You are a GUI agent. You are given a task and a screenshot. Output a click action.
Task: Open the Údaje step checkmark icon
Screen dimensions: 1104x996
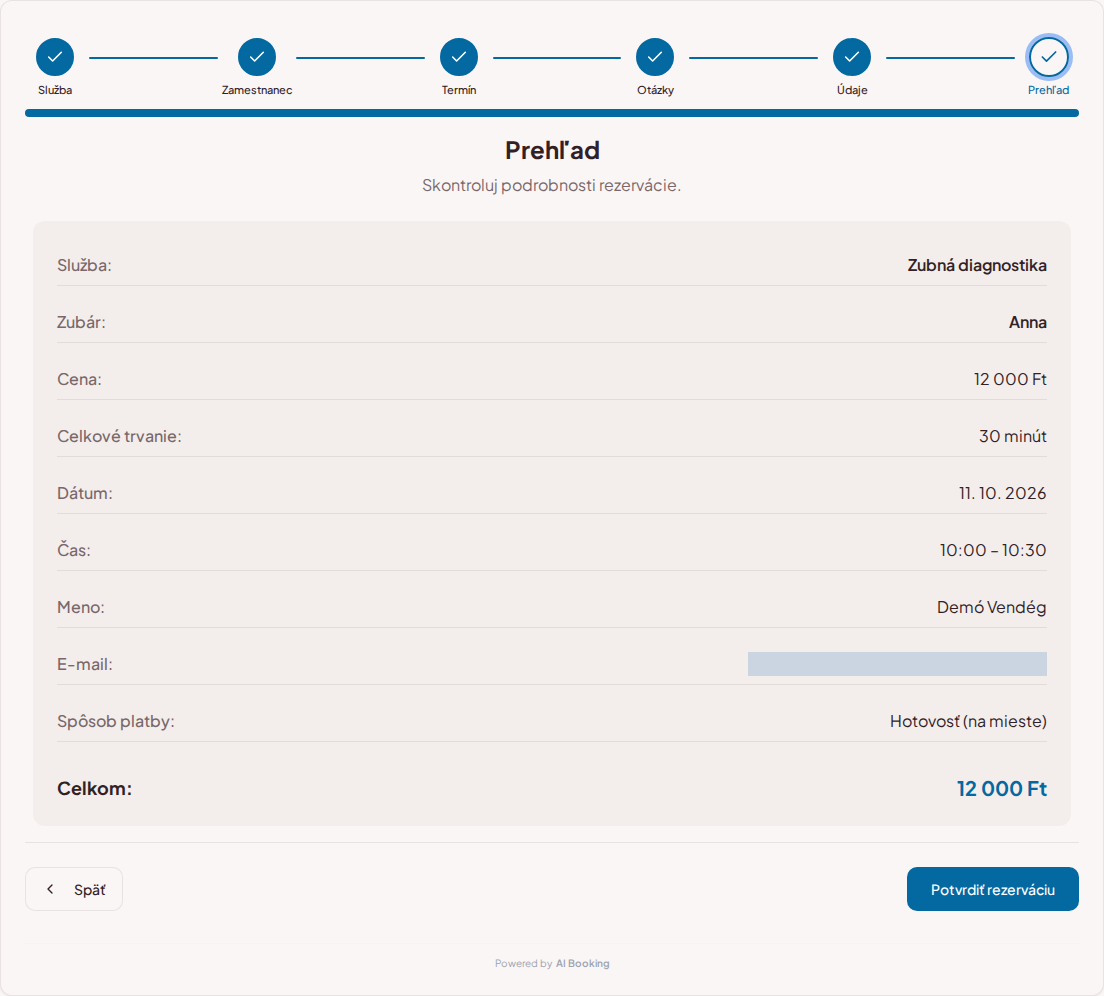tap(852, 57)
